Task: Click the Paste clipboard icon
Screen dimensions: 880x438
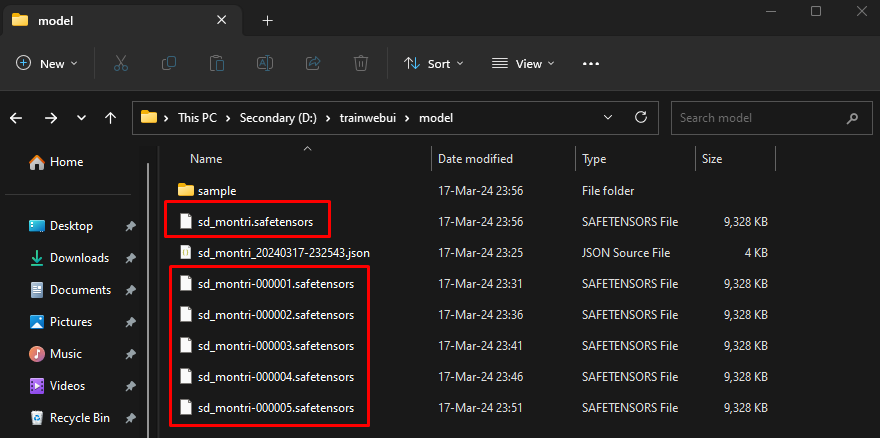Action: pyautogui.click(x=217, y=63)
